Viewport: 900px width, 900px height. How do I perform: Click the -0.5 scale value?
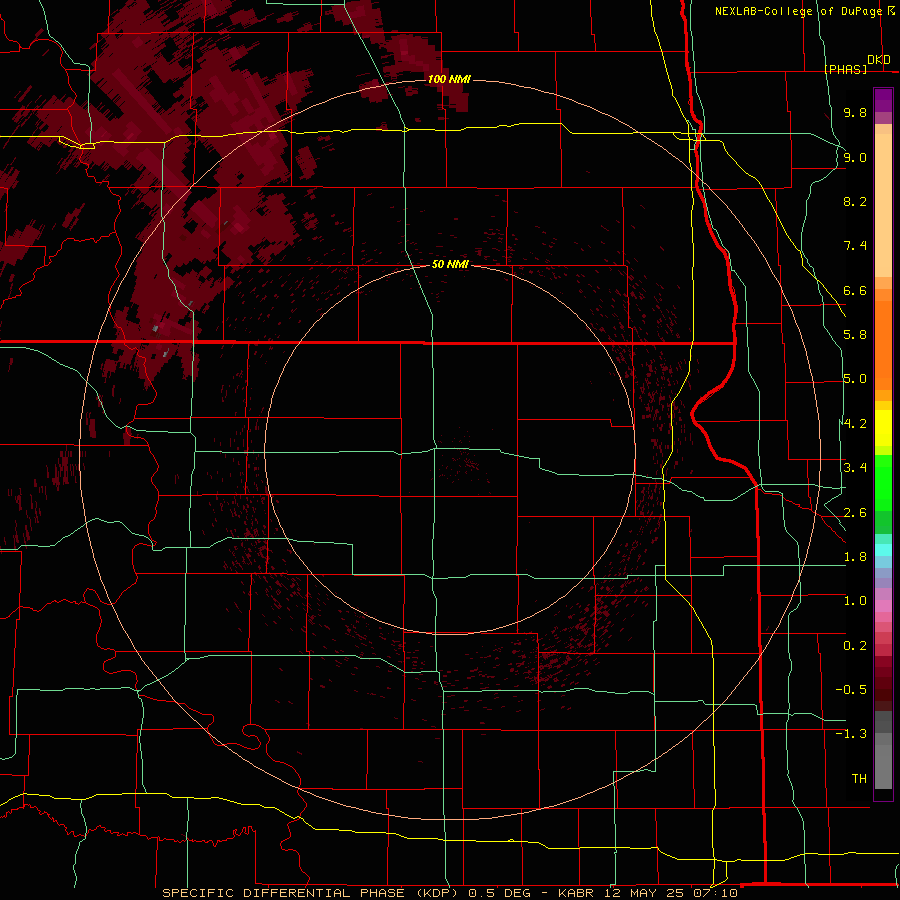(x=851, y=690)
